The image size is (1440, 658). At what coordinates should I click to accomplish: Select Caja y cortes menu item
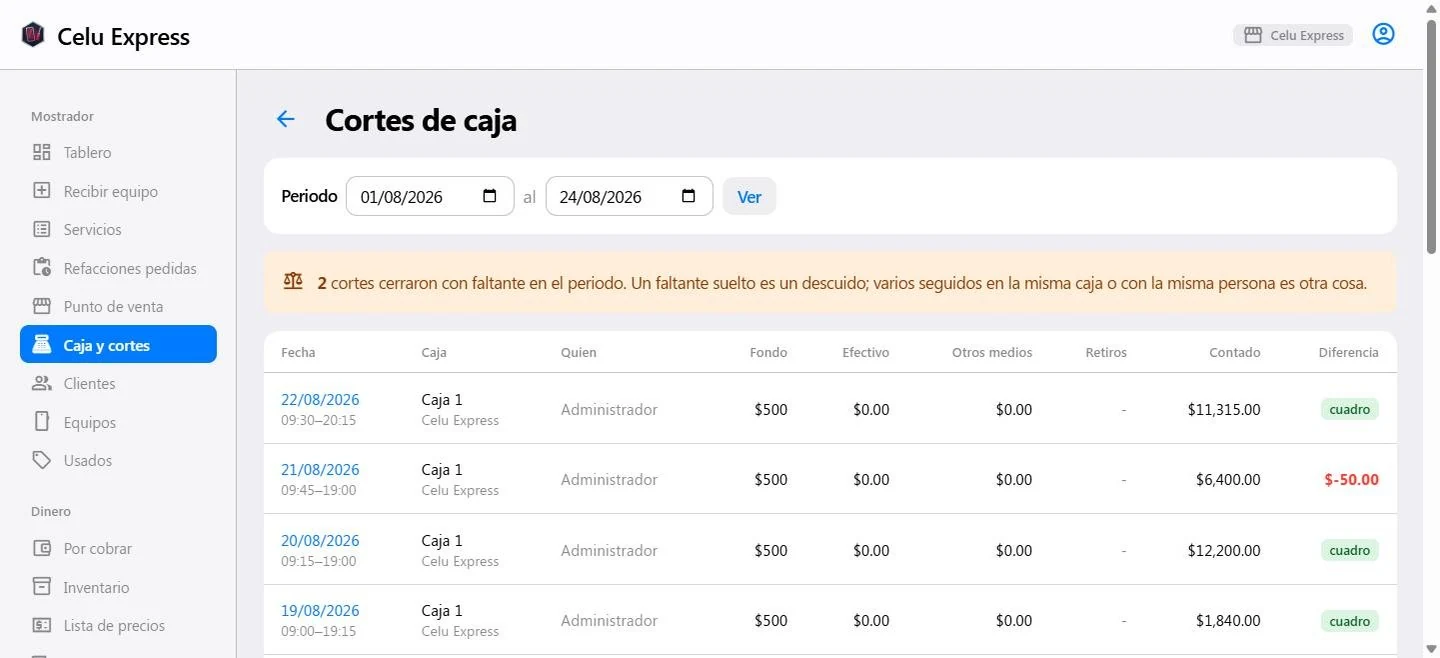118,345
